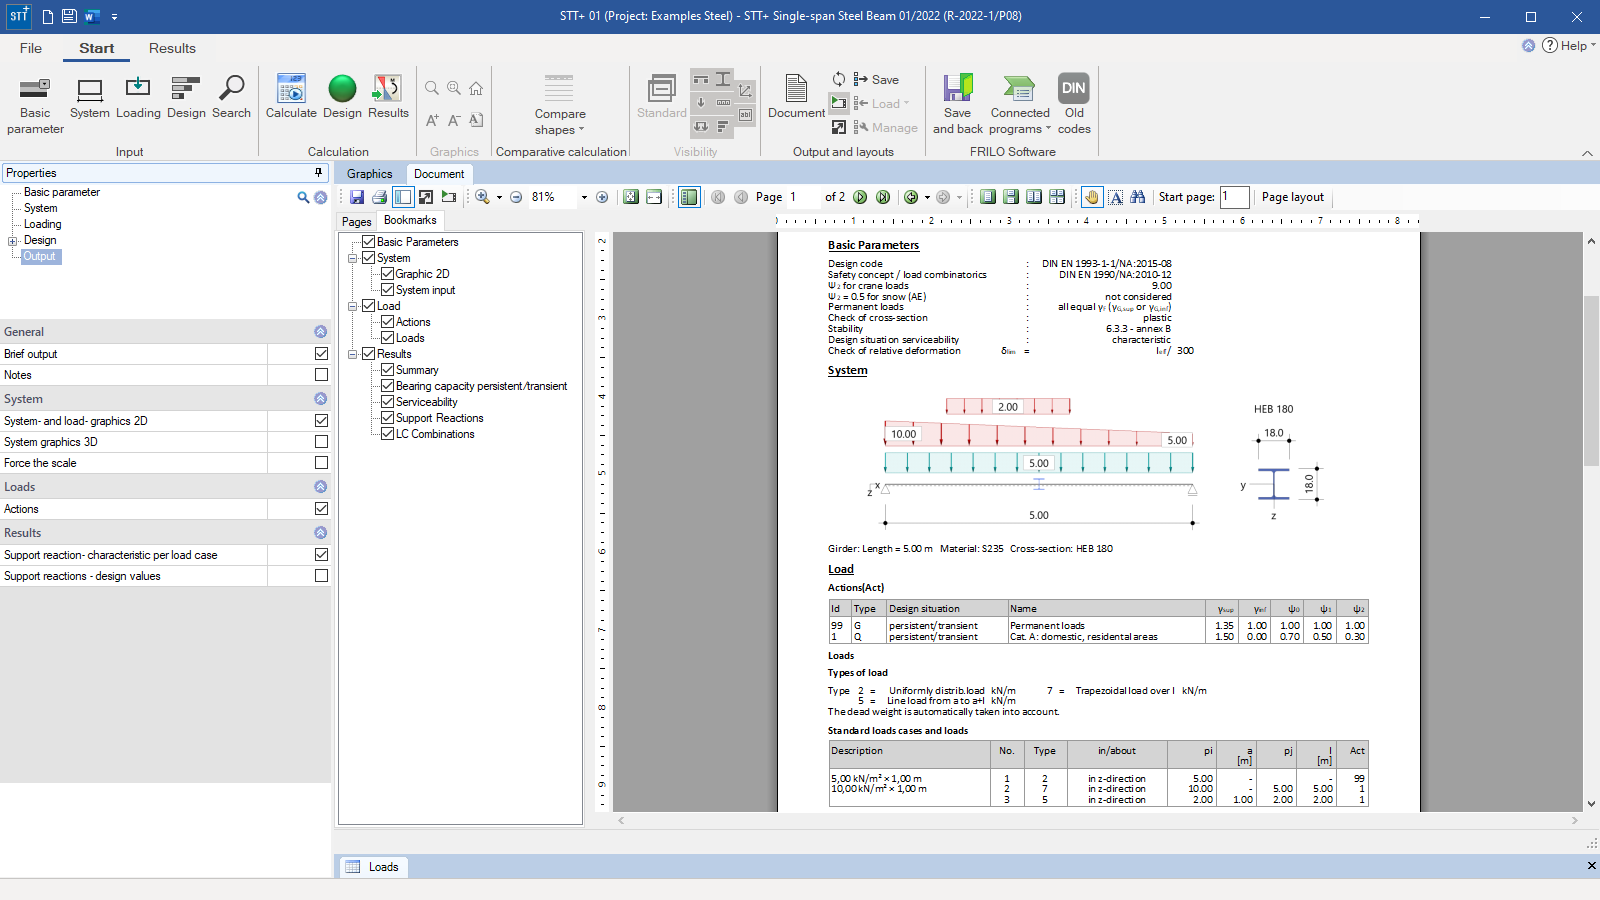Click Summary bookmark entry
Image resolution: width=1600 pixels, height=900 pixels.
(x=417, y=370)
